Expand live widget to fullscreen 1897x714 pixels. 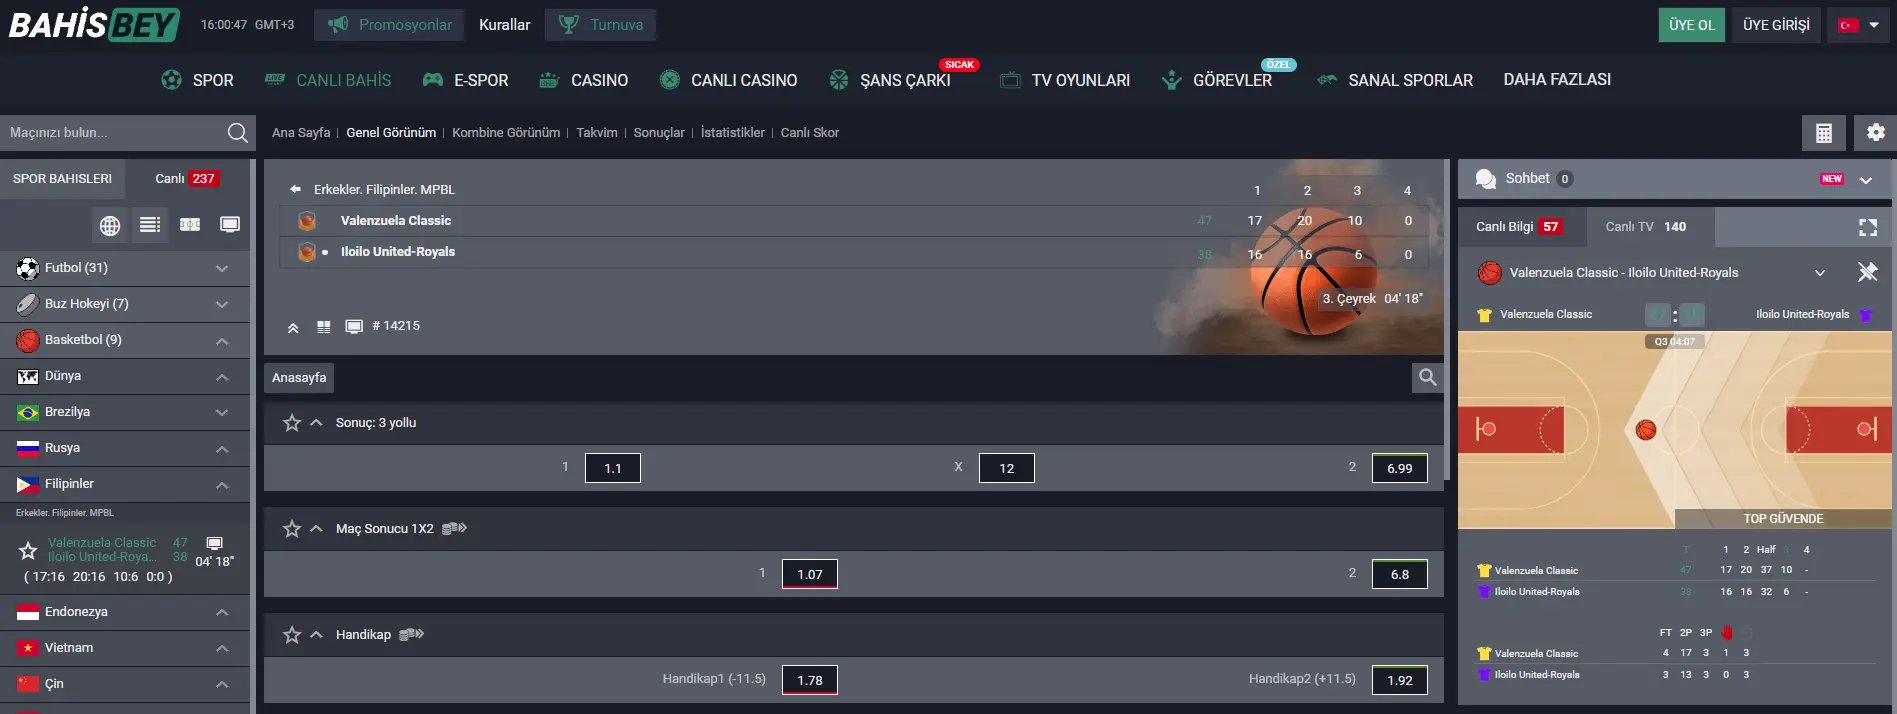[x=1867, y=227]
